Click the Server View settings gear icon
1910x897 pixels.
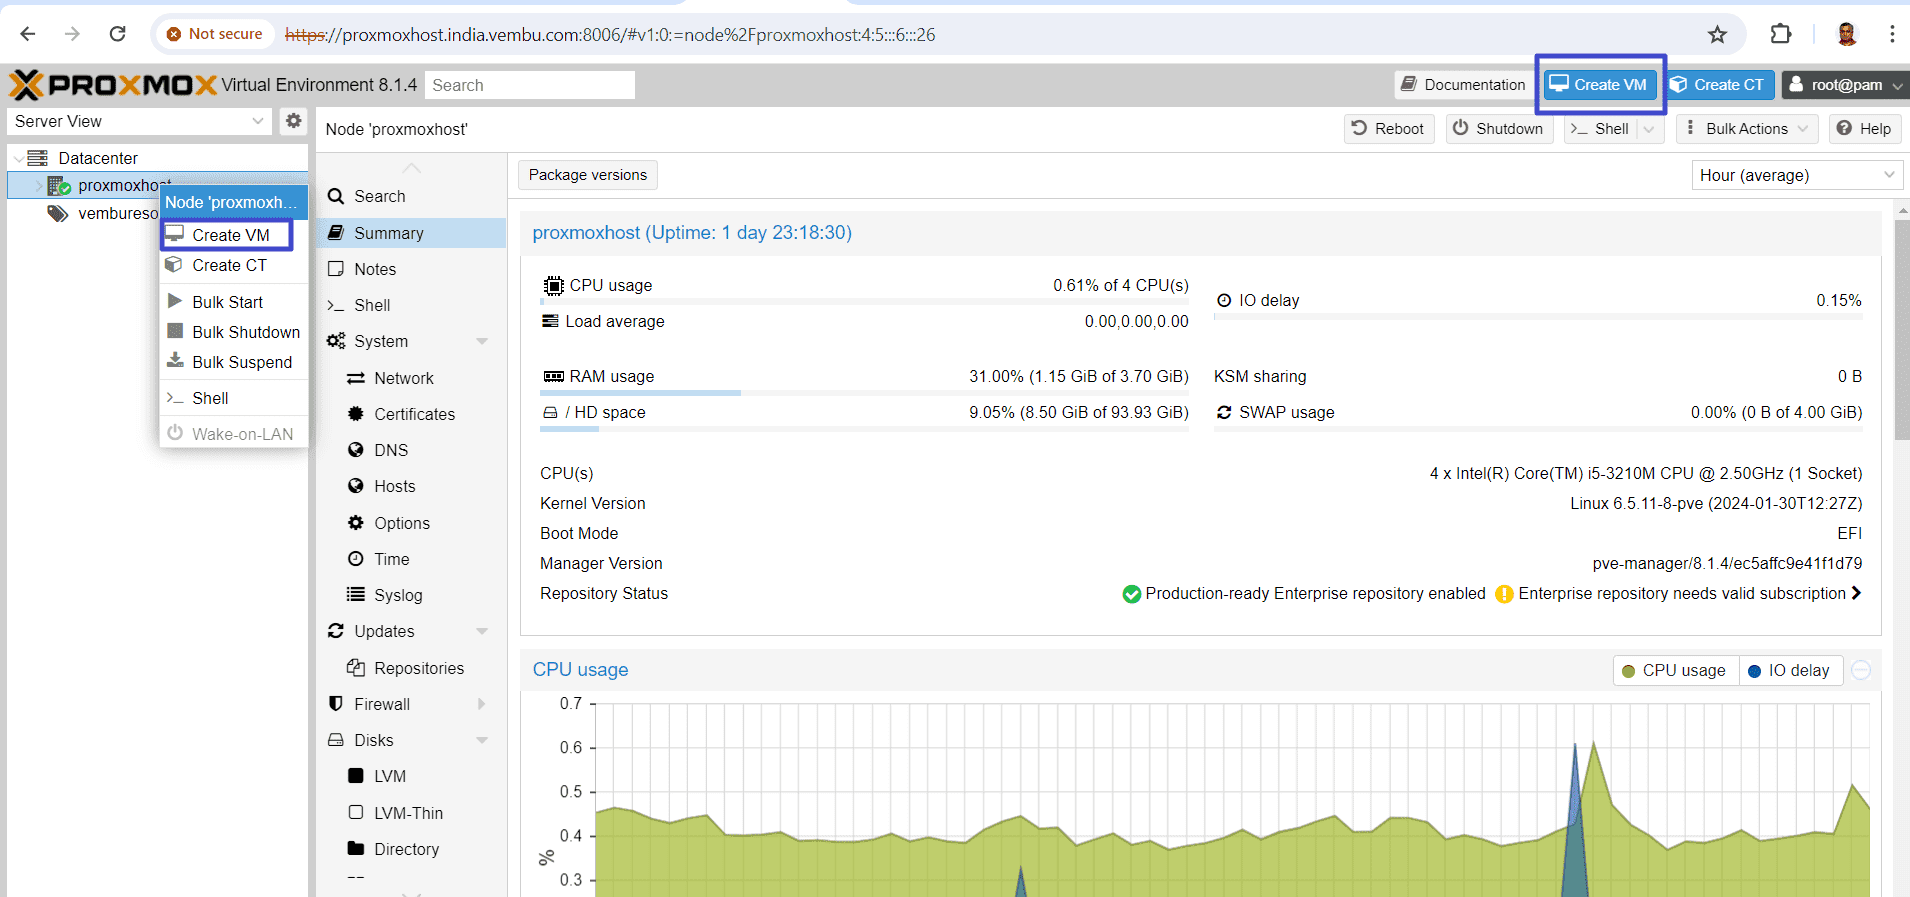pyautogui.click(x=293, y=121)
